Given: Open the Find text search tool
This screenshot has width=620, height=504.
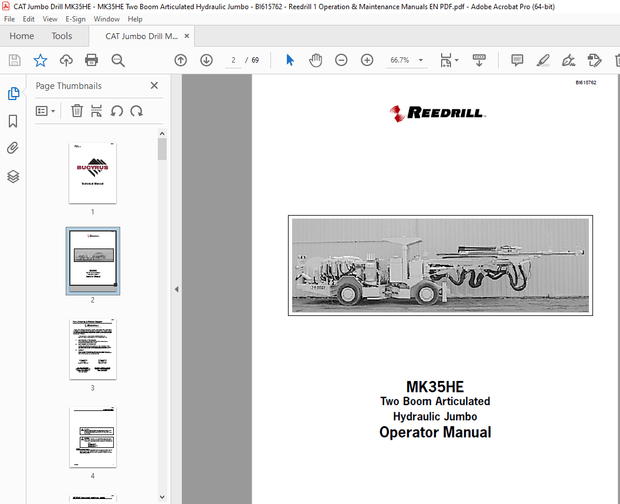Looking at the screenshot, I should point(118,60).
